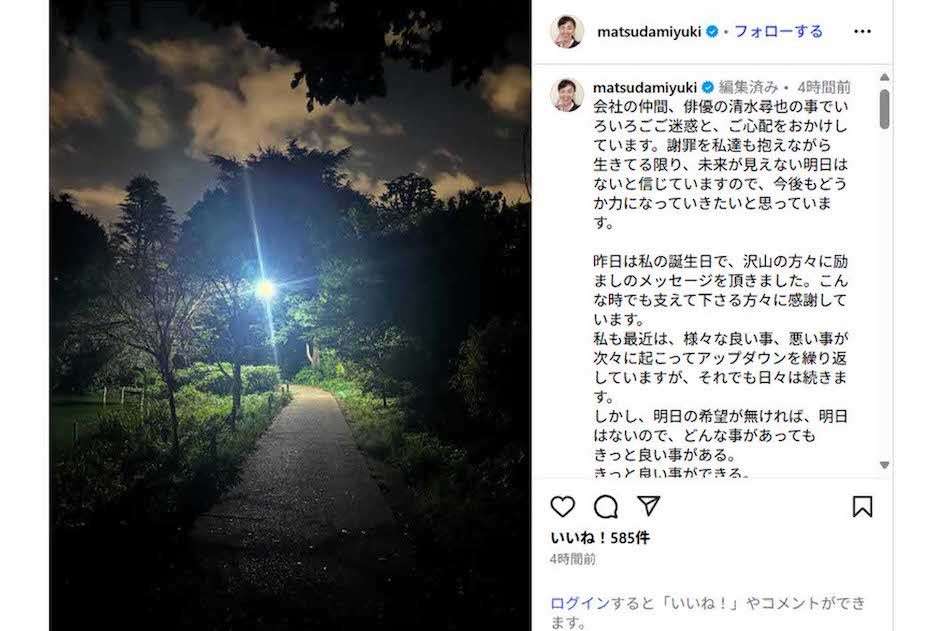
Task: Click the caption scrollbar down arrow
Action: 884,465
